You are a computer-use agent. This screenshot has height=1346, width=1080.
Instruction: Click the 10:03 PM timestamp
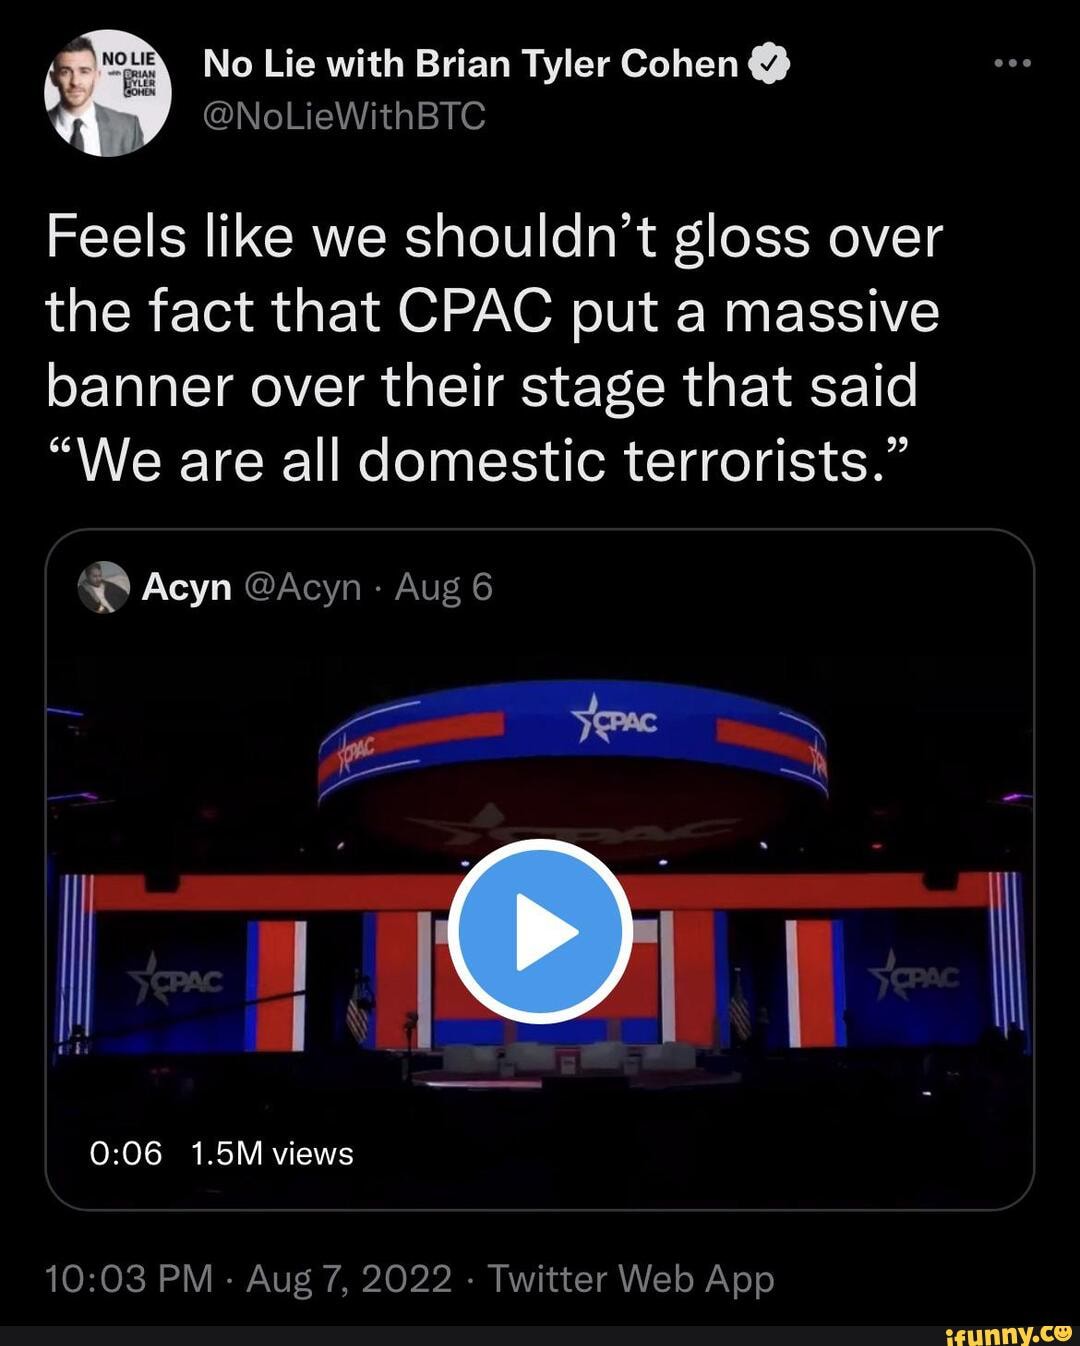click(129, 1279)
